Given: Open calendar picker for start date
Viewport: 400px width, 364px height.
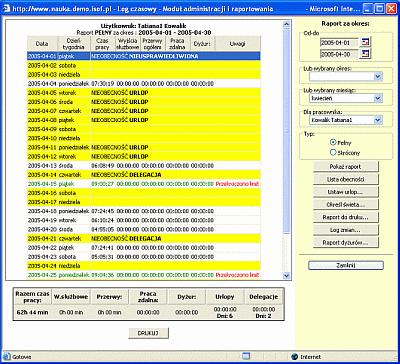Looking at the screenshot, I should click(366, 42).
